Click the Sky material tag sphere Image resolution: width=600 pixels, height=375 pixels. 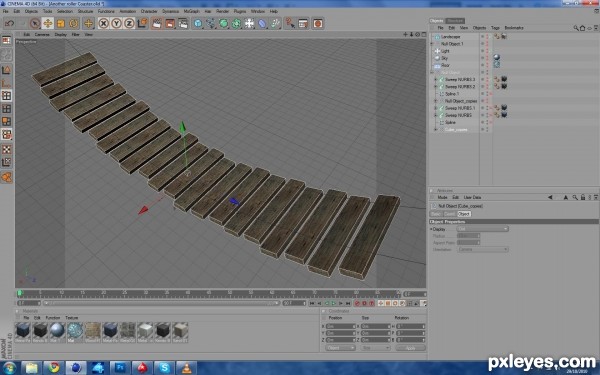[497, 57]
